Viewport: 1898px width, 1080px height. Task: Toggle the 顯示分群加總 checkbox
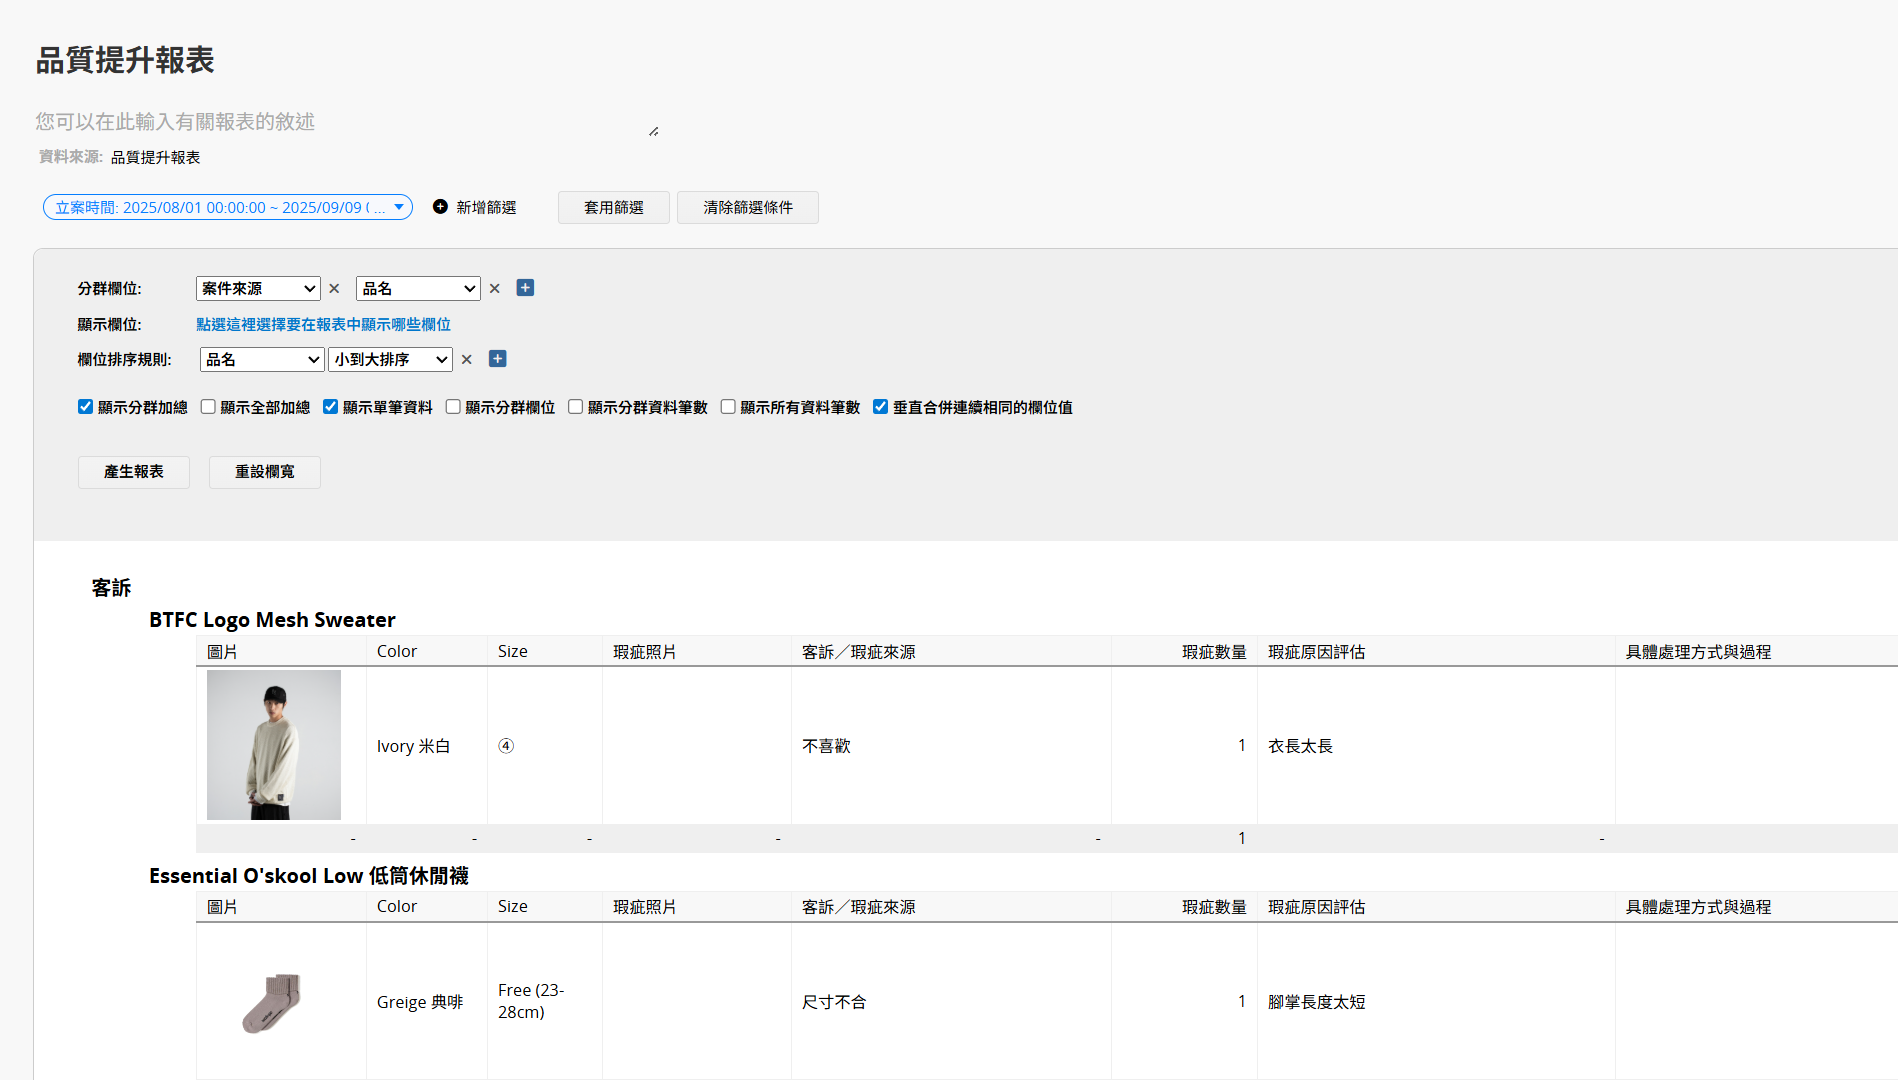click(x=86, y=407)
